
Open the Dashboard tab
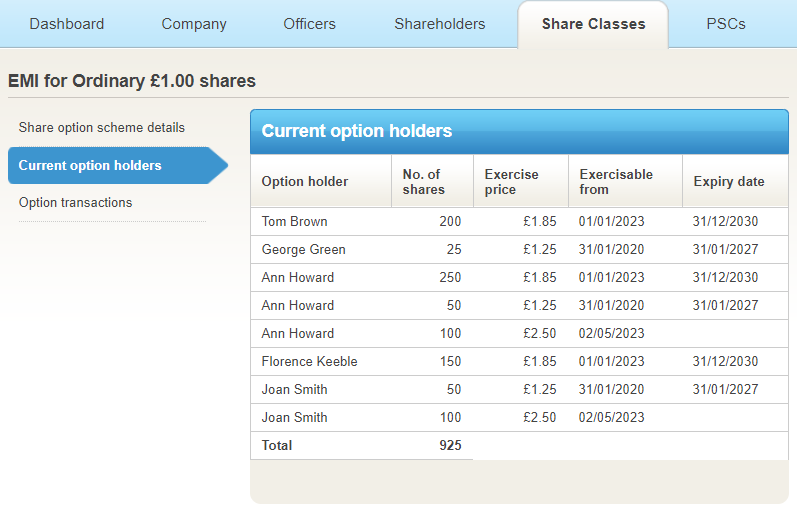[66, 24]
